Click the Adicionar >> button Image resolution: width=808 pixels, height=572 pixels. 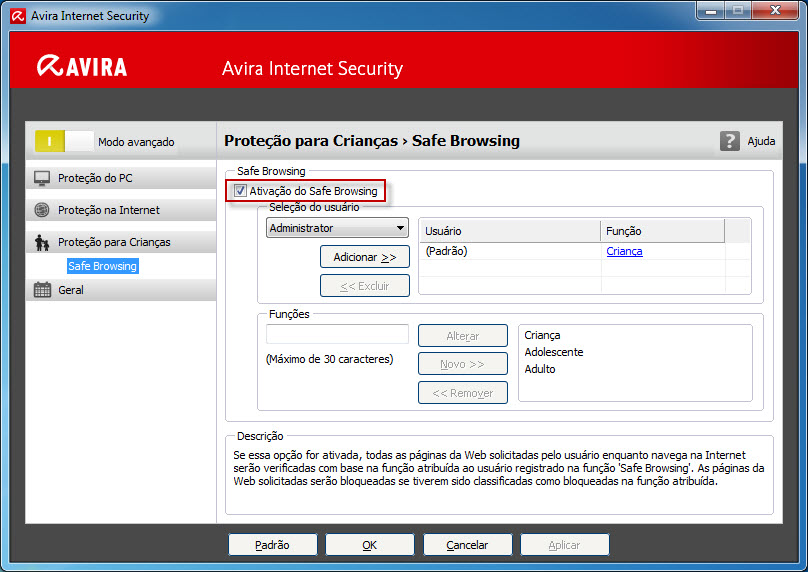tap(365, 257)
